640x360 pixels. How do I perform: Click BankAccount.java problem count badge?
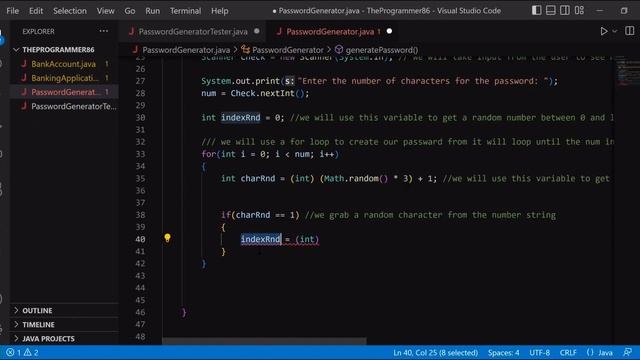coord(107,64)
